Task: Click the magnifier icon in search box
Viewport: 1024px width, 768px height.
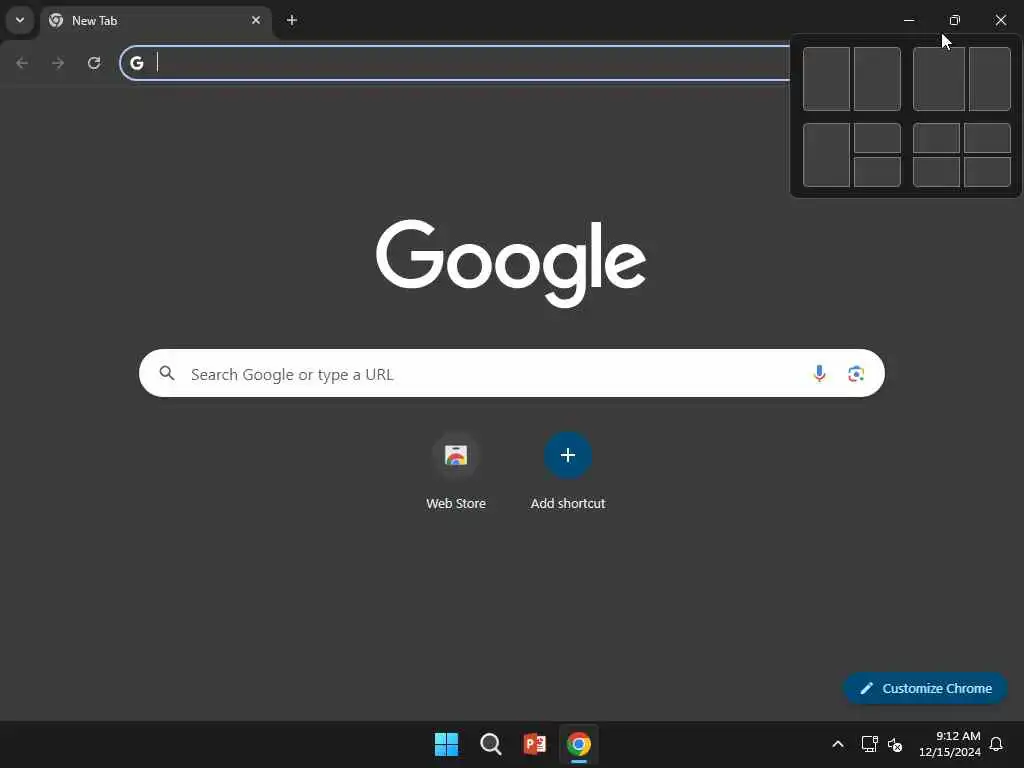Action: 167,373
